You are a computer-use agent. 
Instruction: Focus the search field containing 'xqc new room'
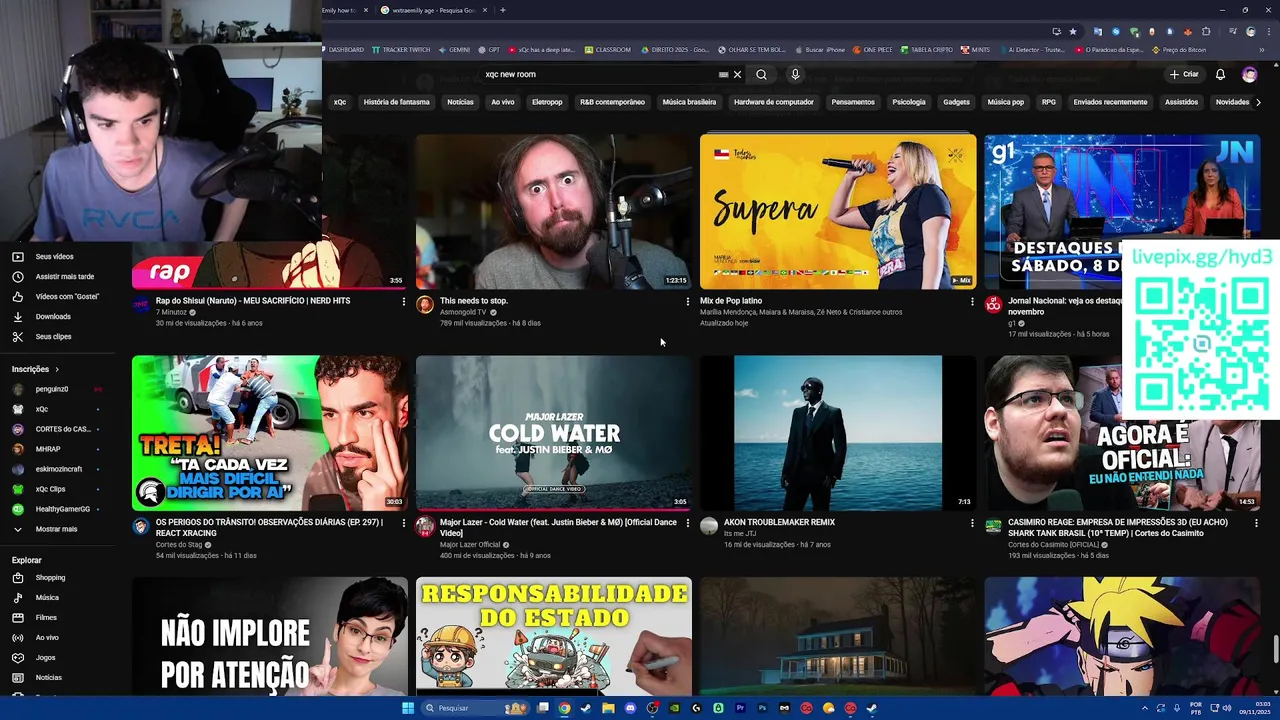(x=600, y=74)
